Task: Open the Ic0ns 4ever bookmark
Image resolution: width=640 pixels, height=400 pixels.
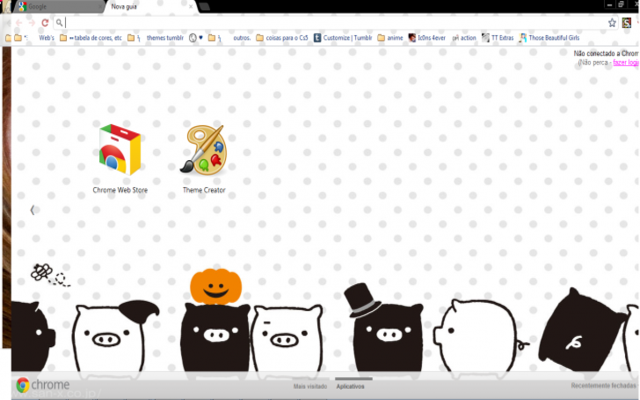Action: coord(427,38)
